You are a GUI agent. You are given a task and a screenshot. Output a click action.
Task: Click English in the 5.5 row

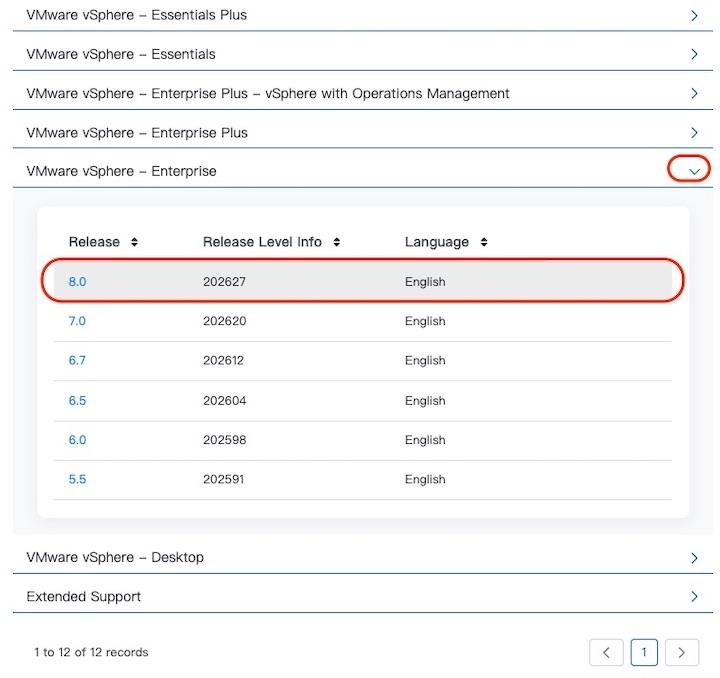pos(425,480)
